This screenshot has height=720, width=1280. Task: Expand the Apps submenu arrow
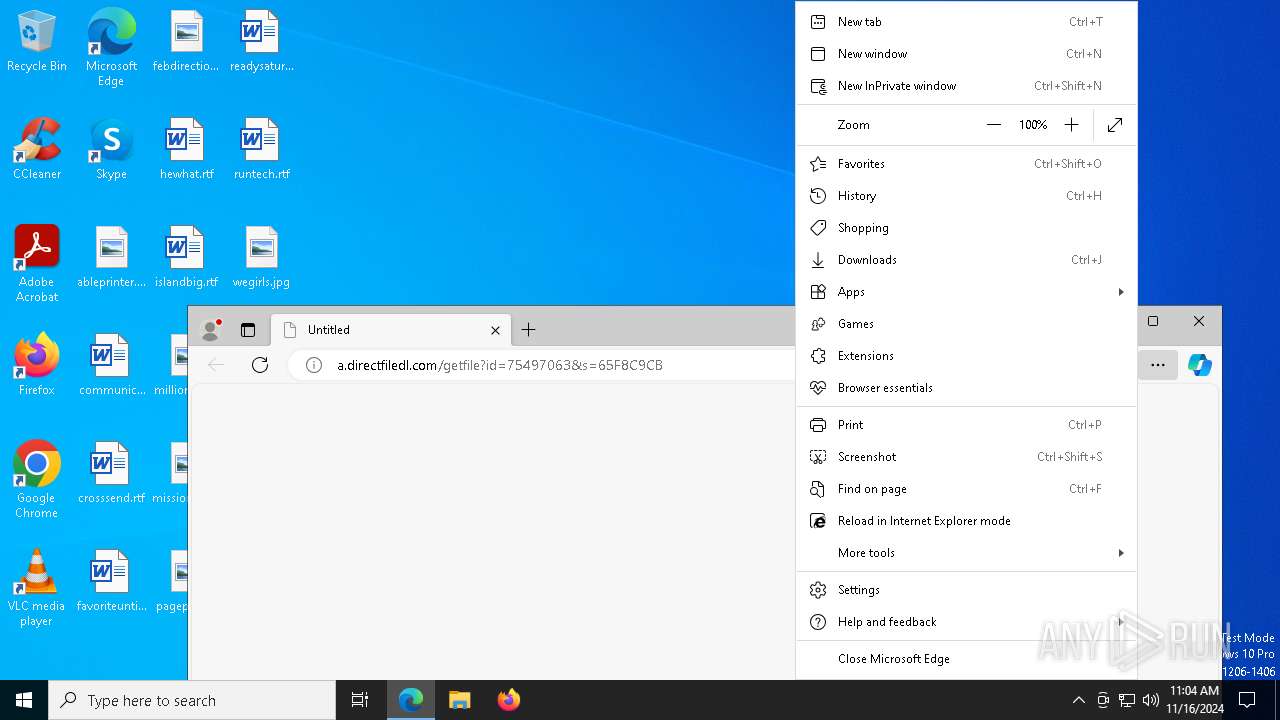pos(1121,291)
